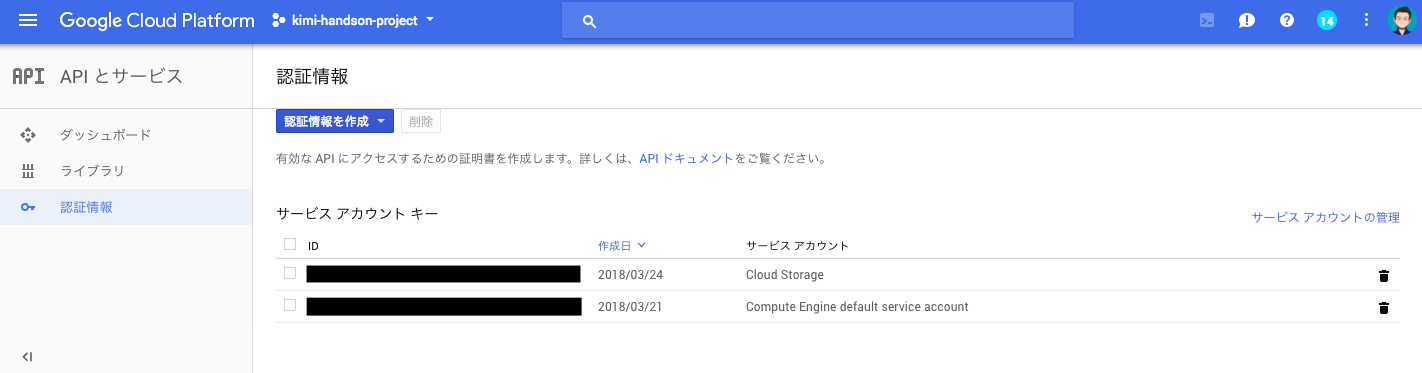Open the help question mark icon
Viewport: 1422px width, 373px height.
tap(1287, 20)
